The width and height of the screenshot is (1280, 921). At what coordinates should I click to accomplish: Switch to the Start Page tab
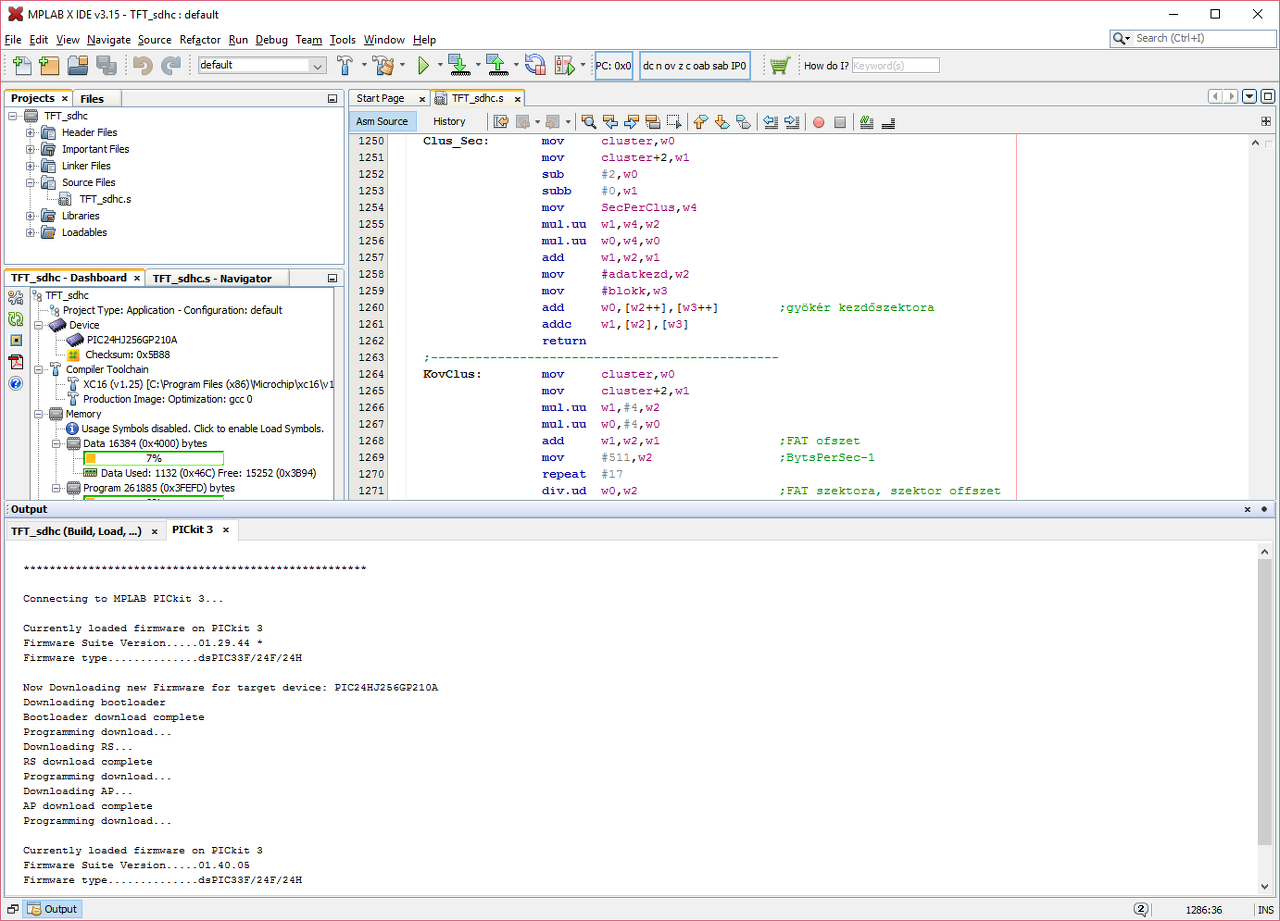[380, 98]
